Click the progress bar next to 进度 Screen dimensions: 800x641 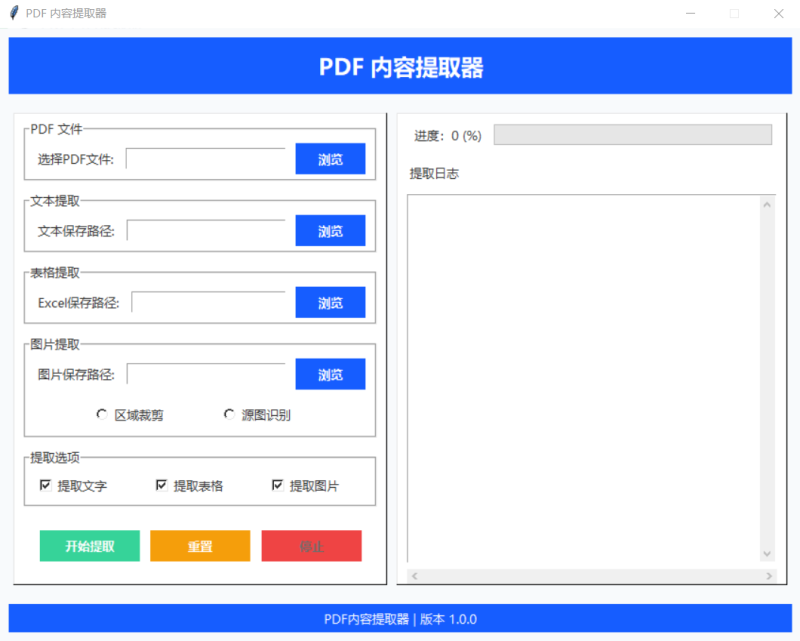coord(633,134)
